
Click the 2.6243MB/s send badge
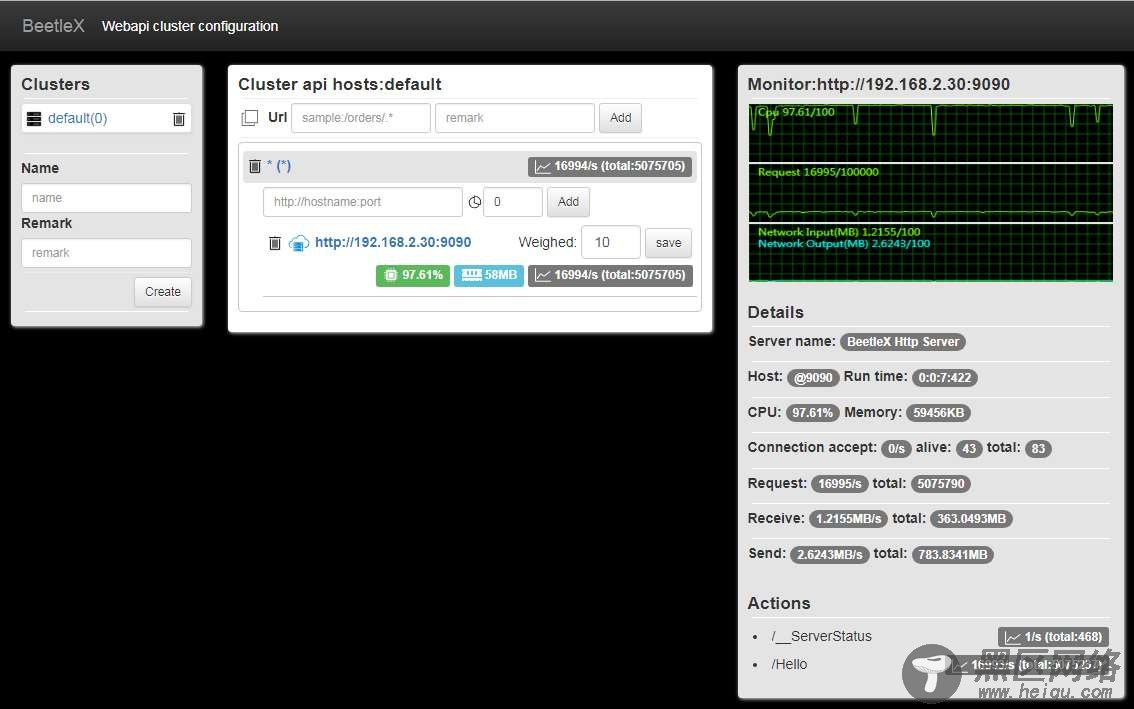[x=830, y=555]
